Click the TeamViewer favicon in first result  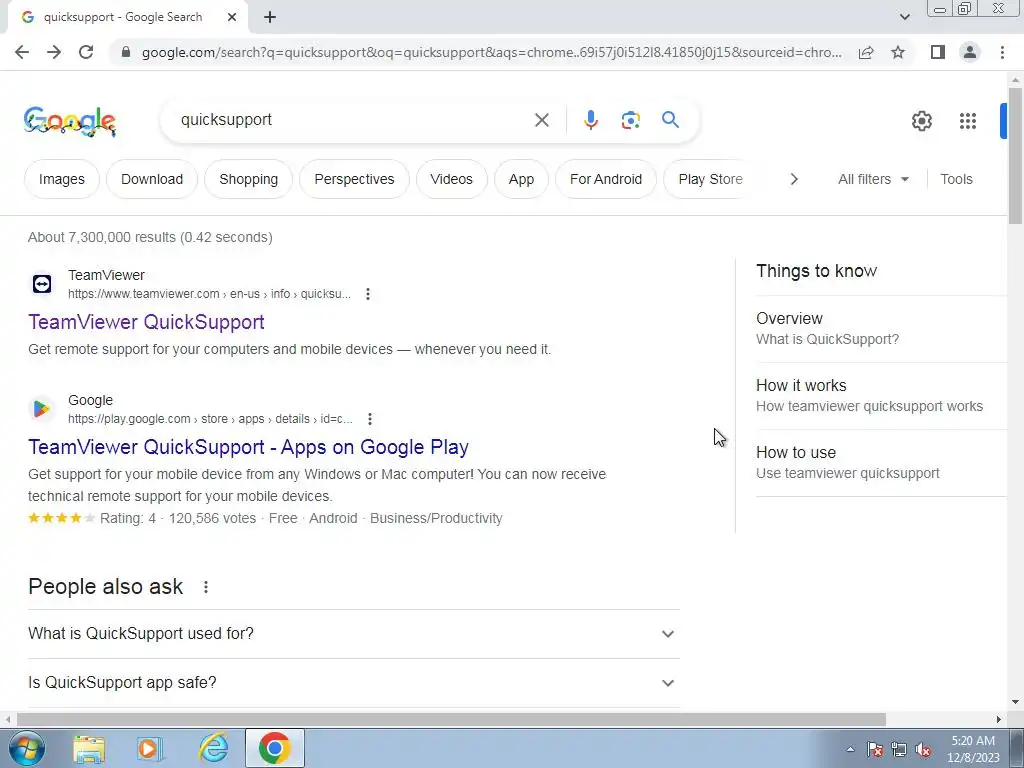click(42, 284)
